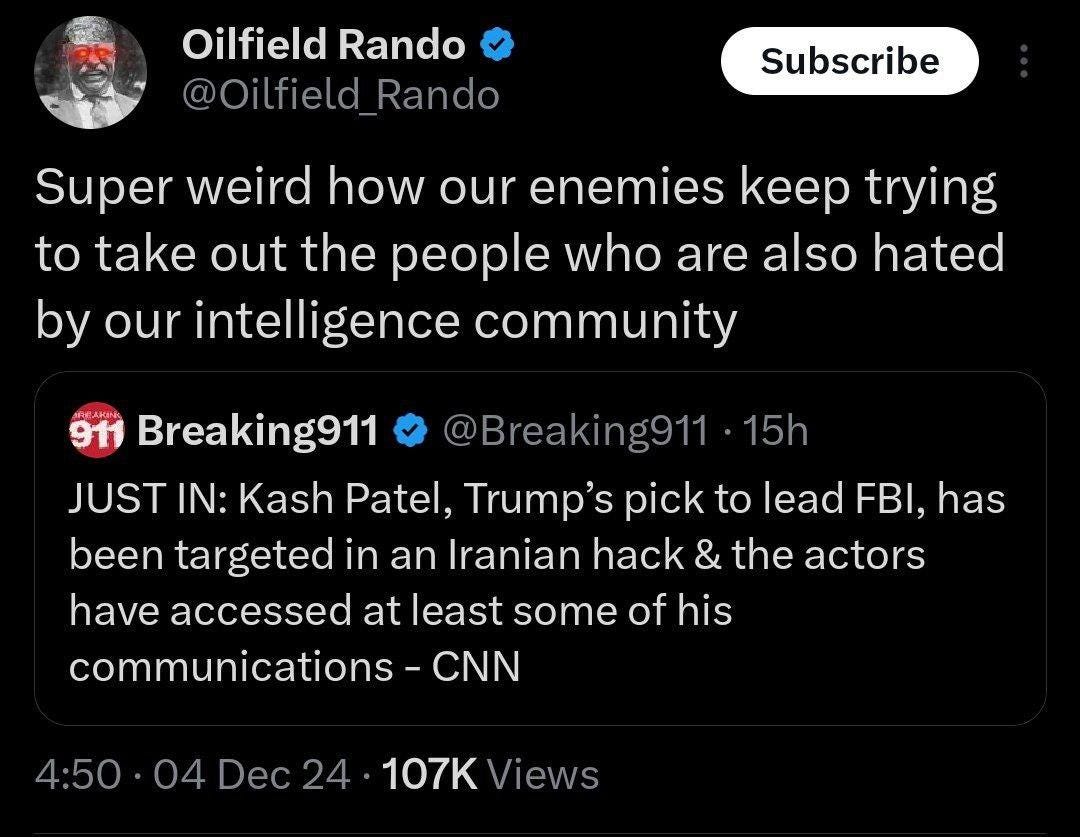
Task: Click the CNN mention in quoted tweet
Action: click(476, 667)
